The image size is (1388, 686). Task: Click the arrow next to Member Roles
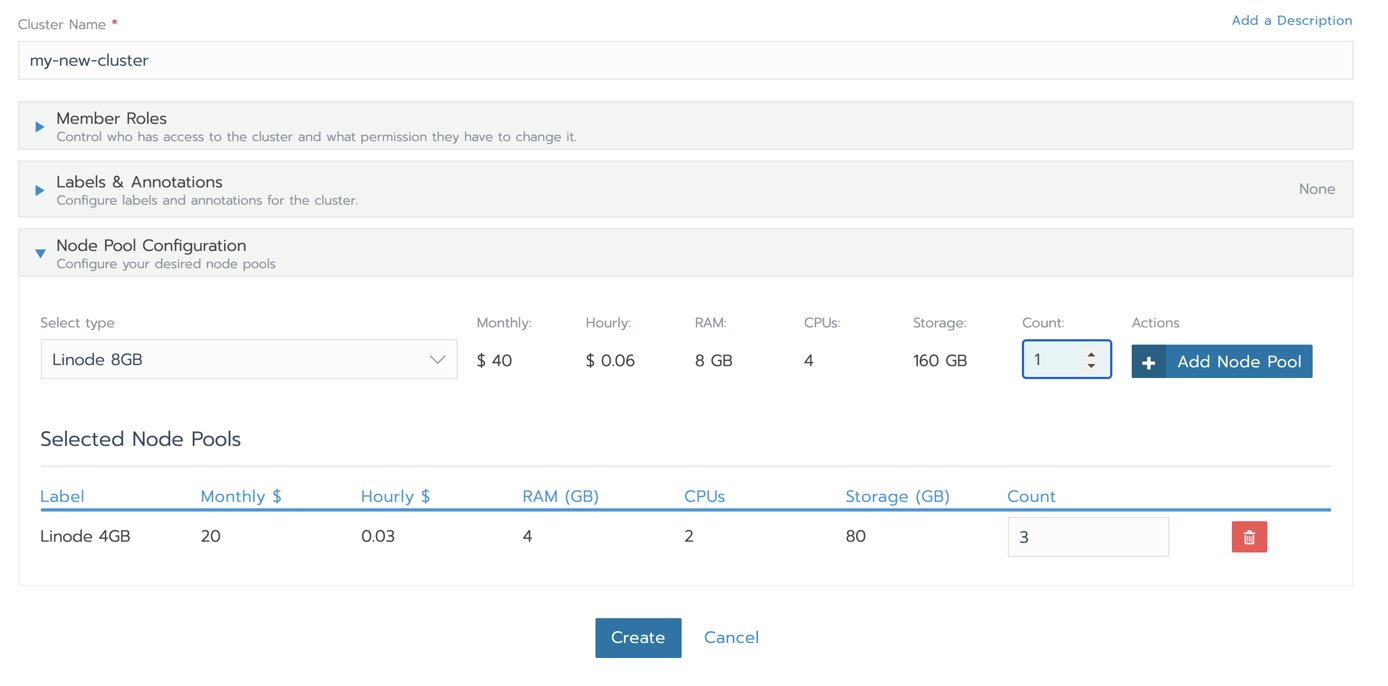pos(39,126)
